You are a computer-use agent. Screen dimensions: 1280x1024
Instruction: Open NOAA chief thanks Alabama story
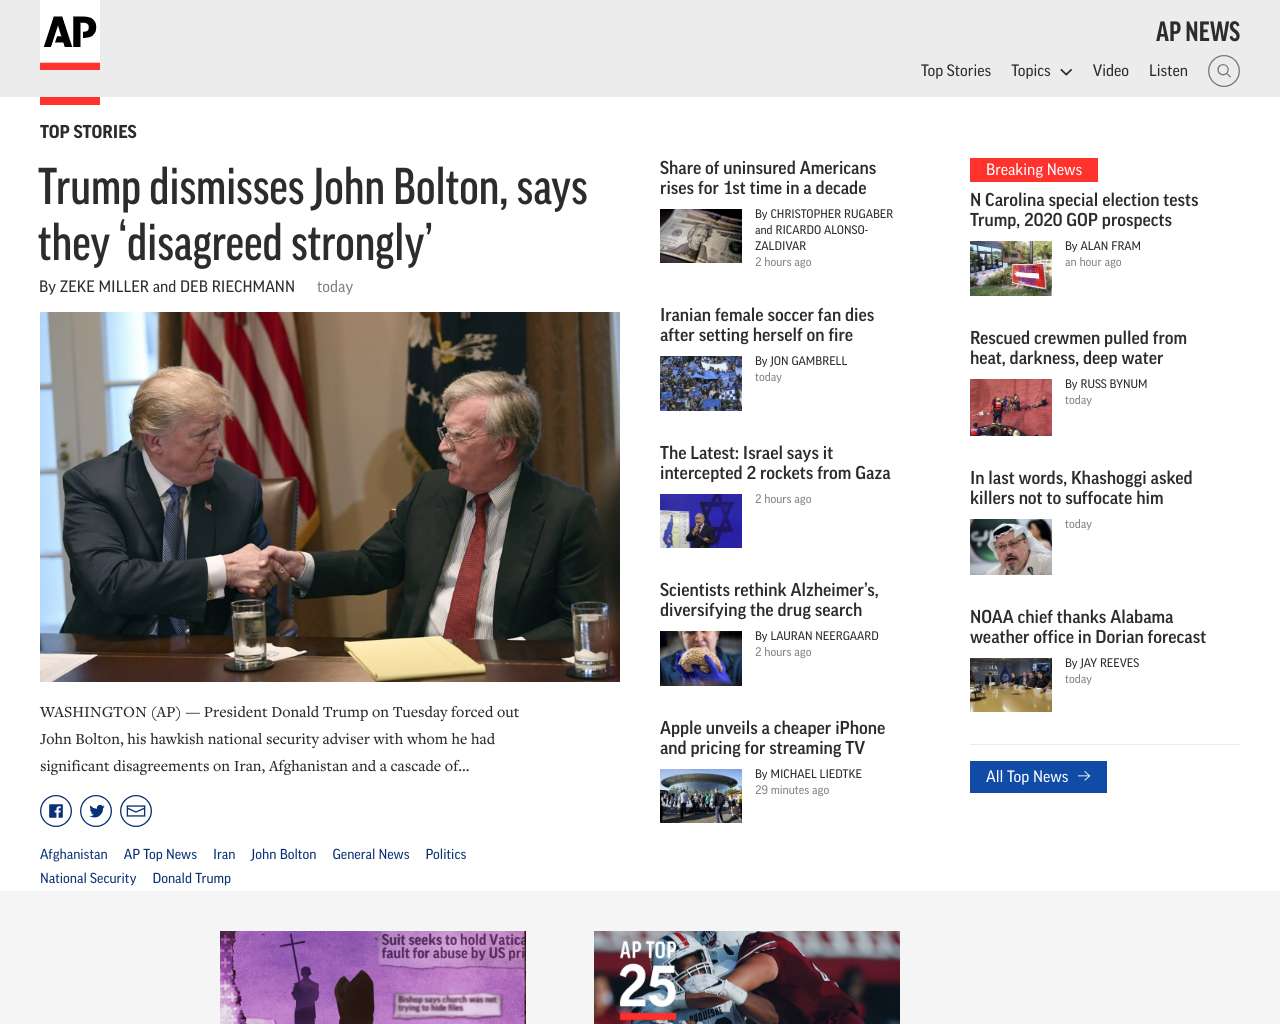pos(1088,627)
